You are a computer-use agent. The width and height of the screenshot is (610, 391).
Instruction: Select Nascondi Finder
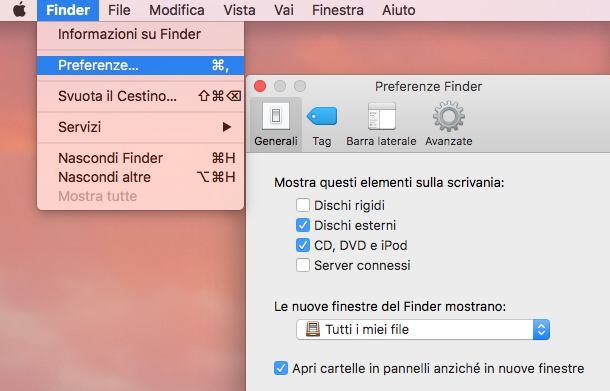coord(140,158)
